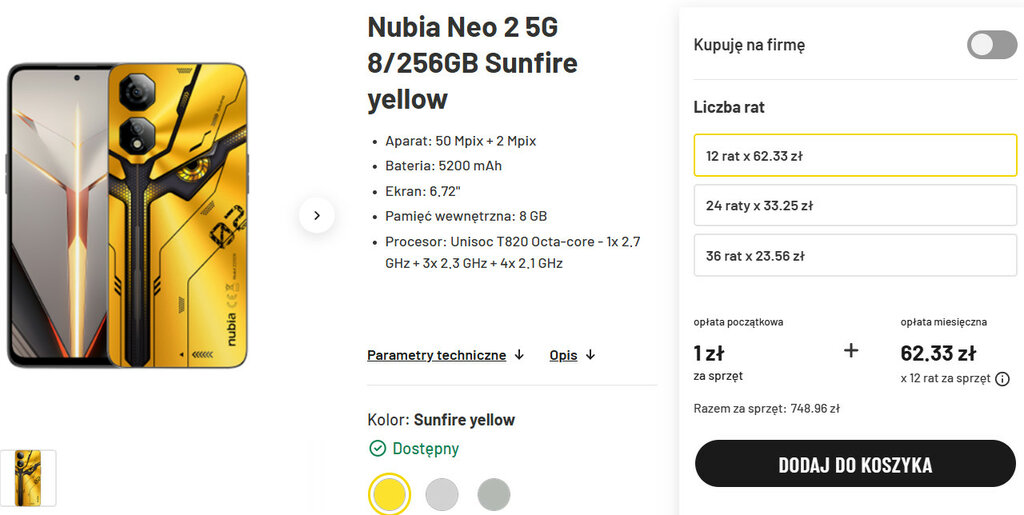Open the yellow phone thumbnail image
The height and width of the screenshot is (515, 1024).
[x=28, y=478]
